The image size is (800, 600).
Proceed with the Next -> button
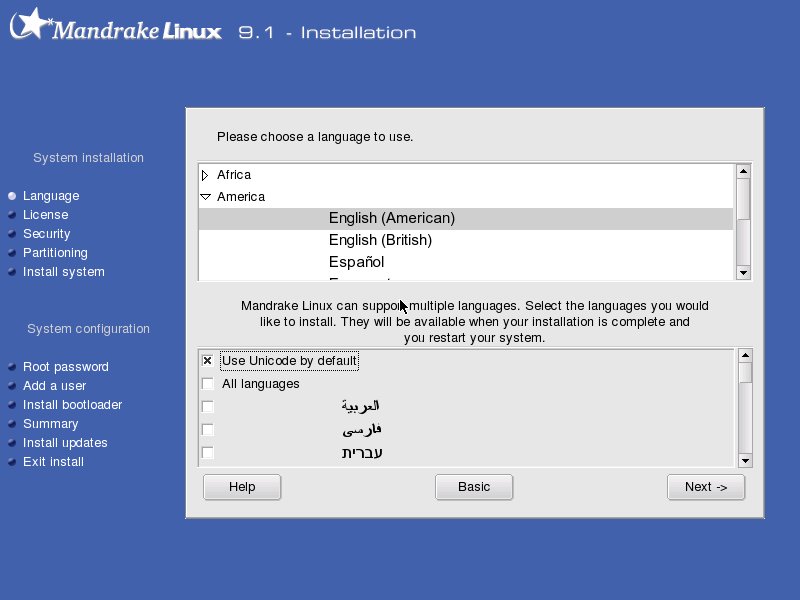[x=706, y=487]
